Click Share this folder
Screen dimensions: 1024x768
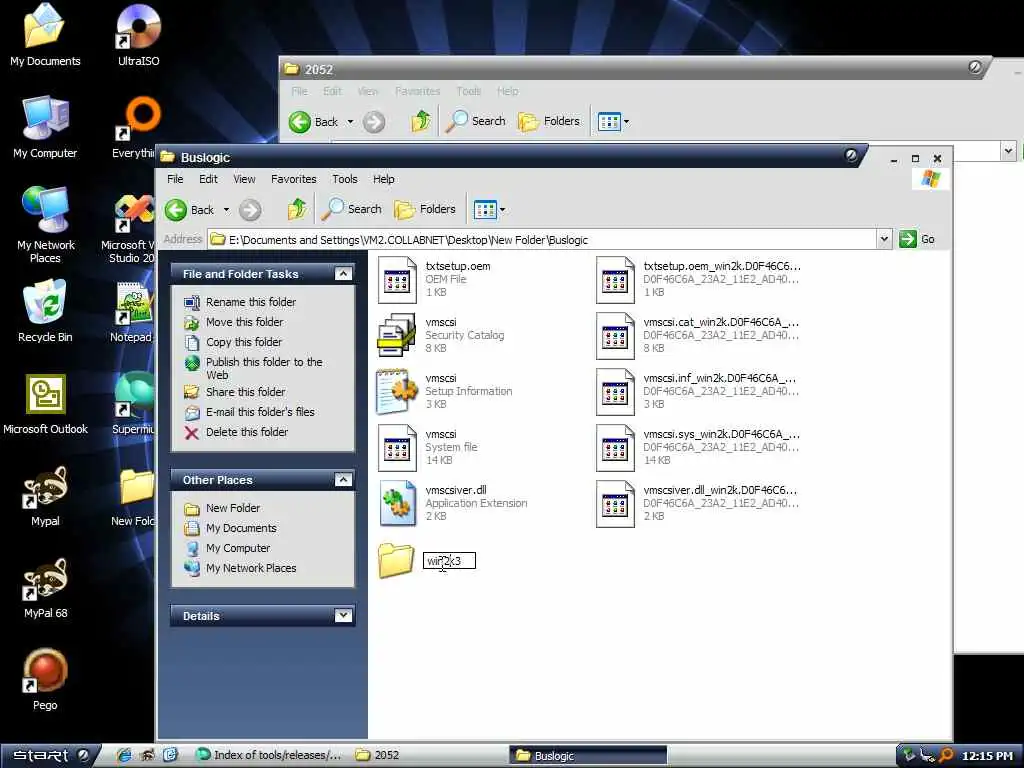coord(246,392)
